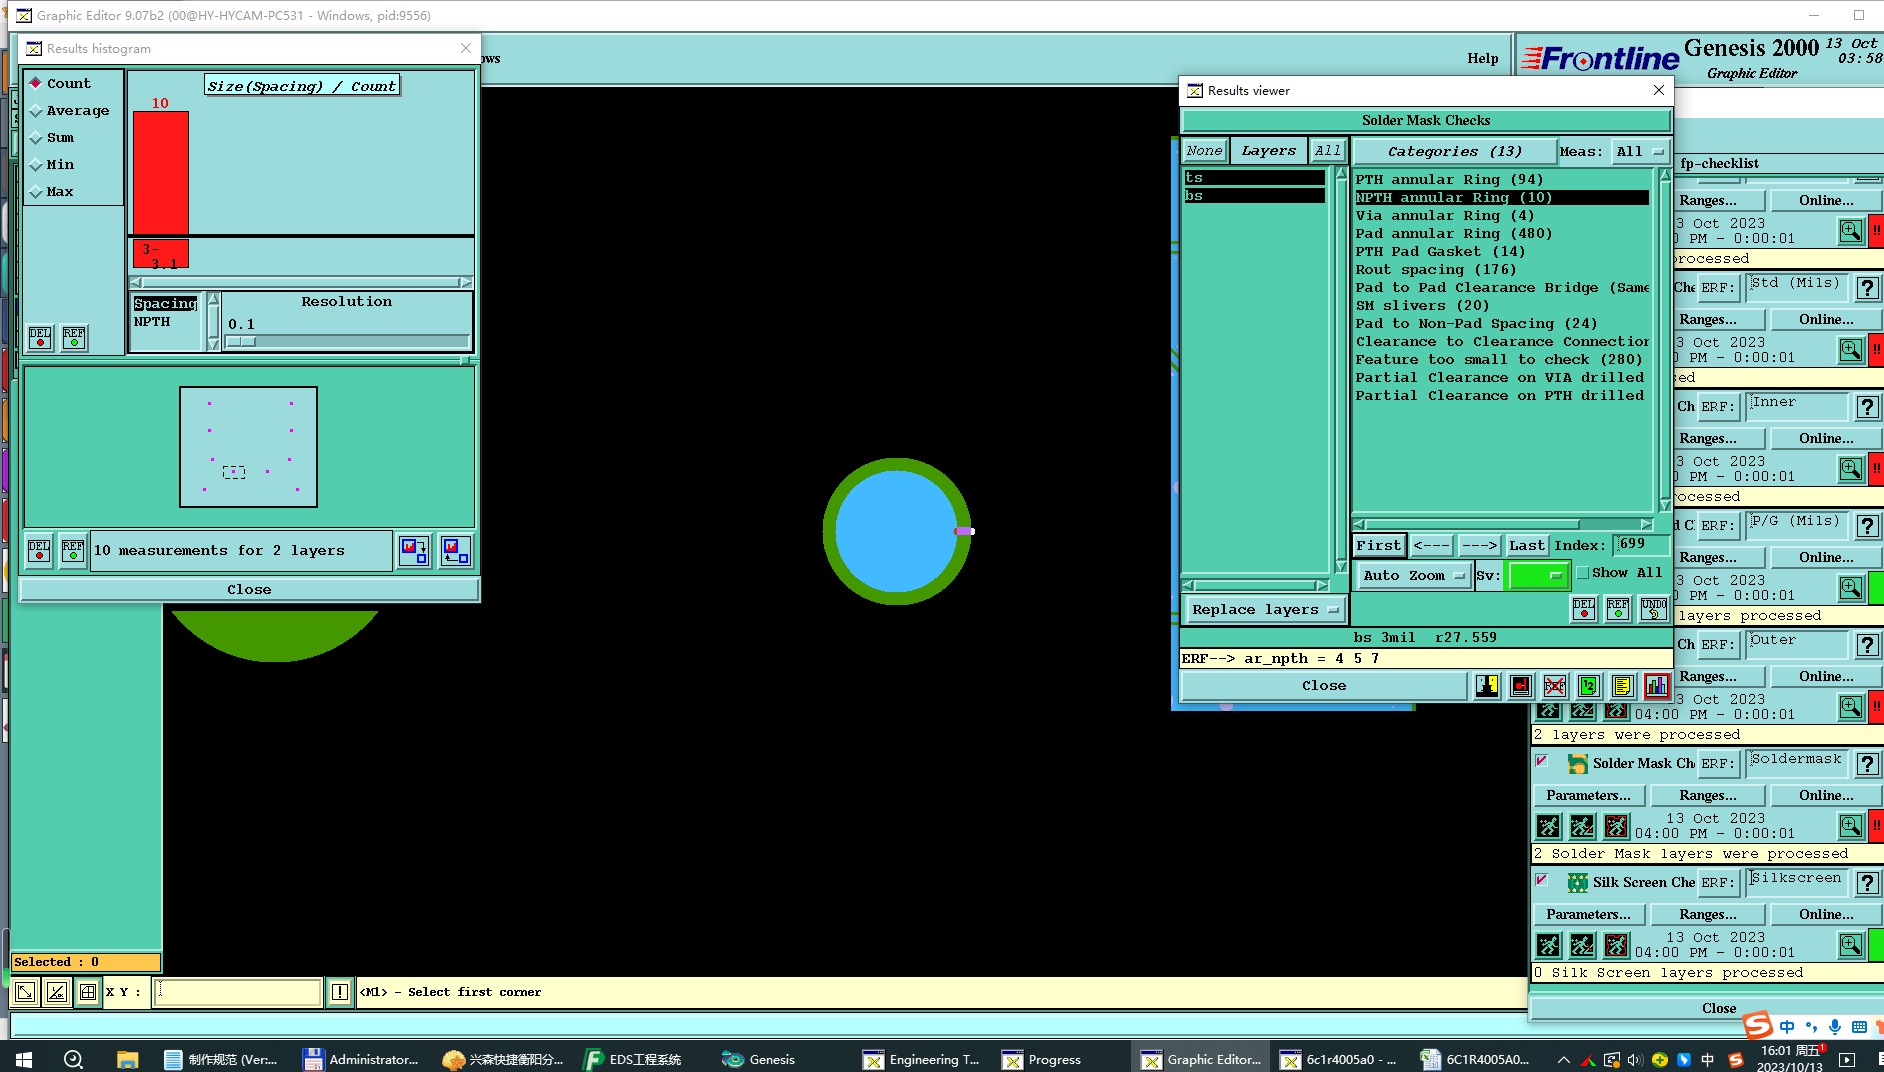Click Categories (13) header button

click(1455, 151)
